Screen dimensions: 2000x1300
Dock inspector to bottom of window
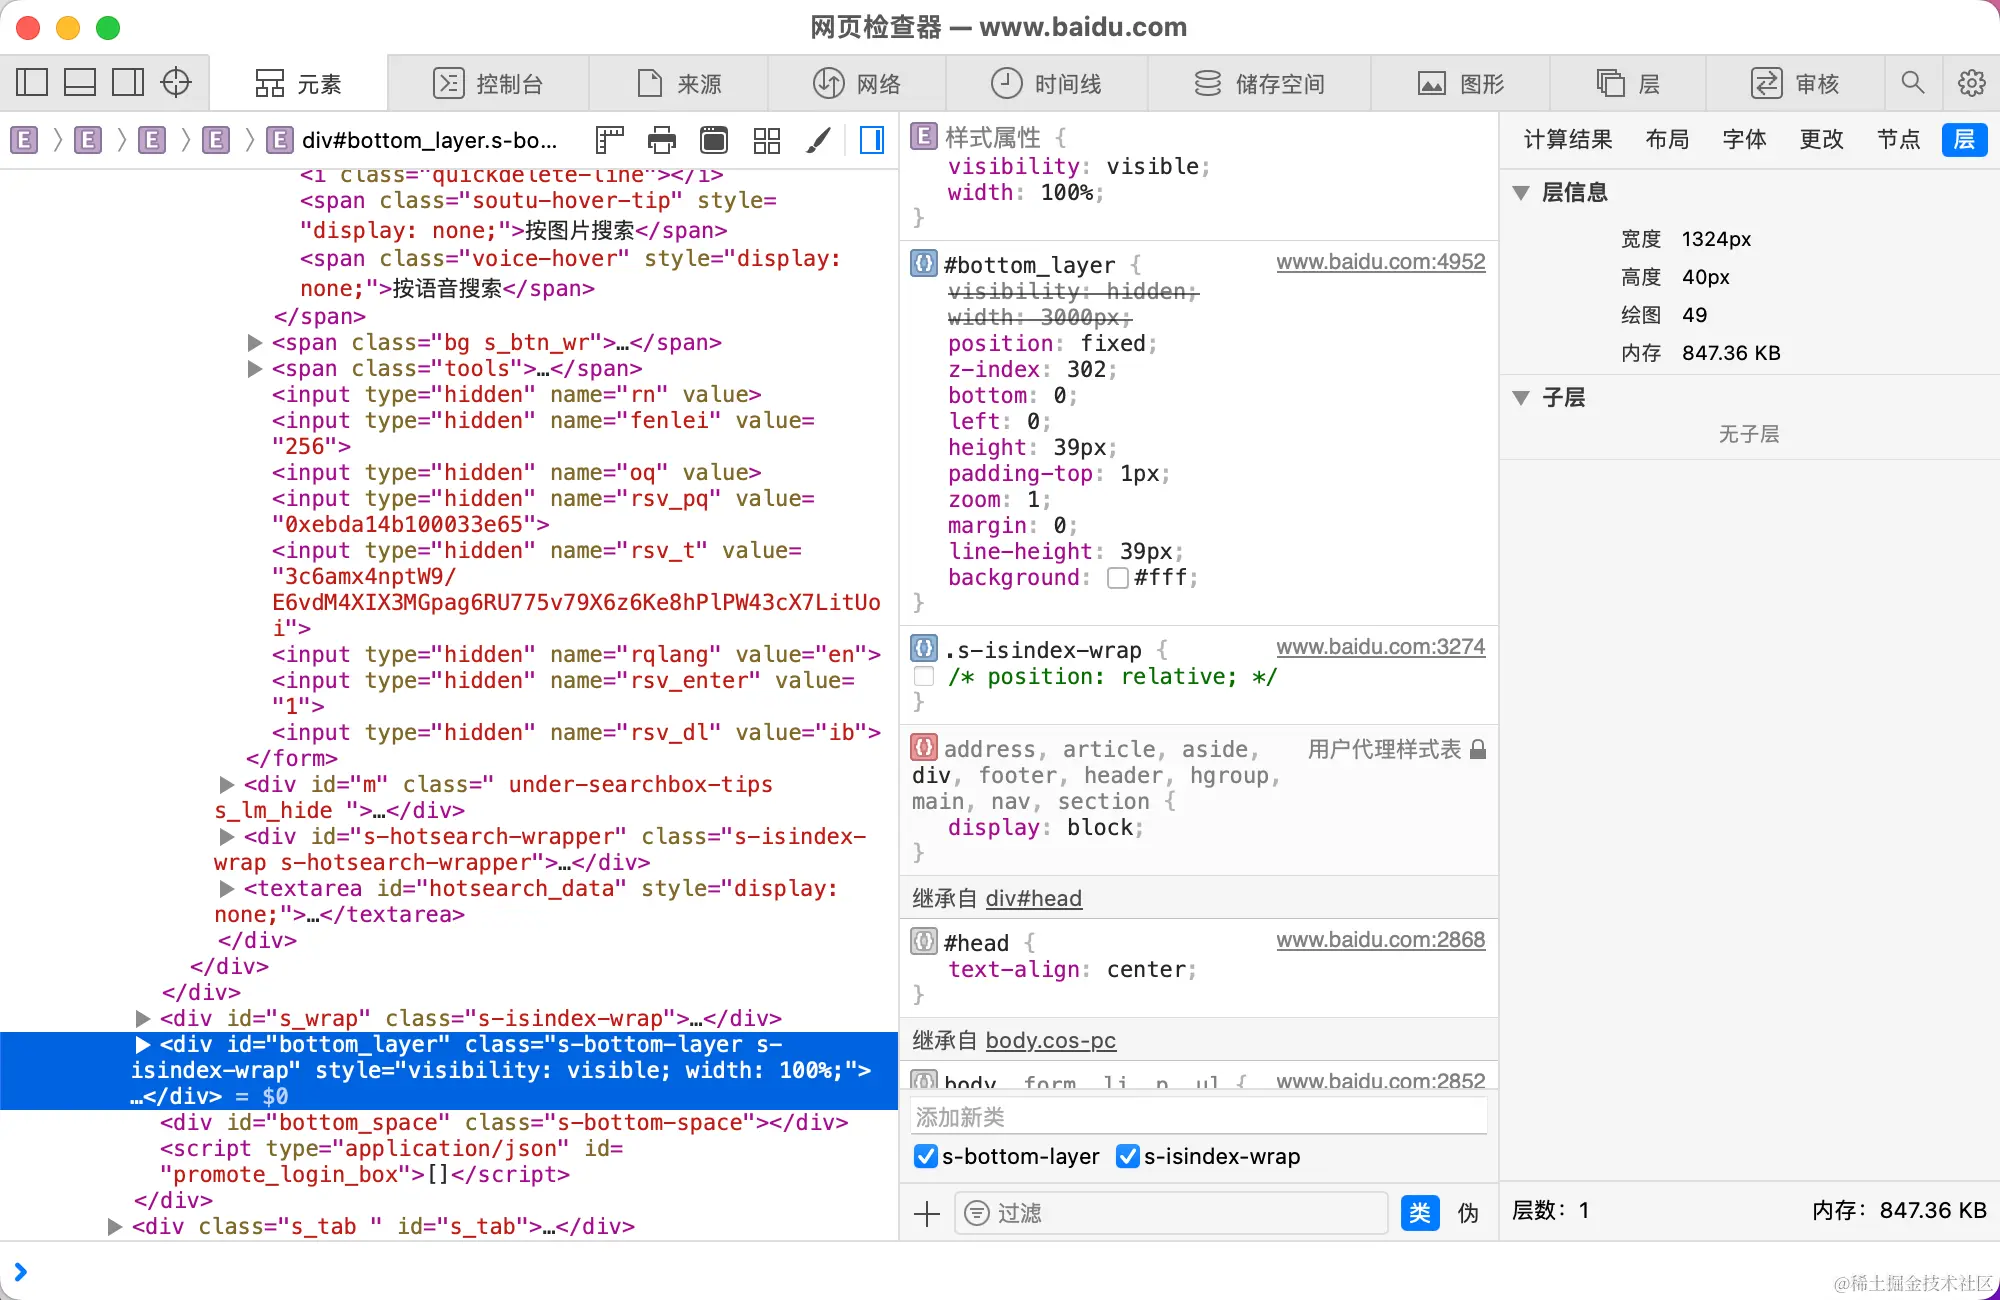(80, 83)
